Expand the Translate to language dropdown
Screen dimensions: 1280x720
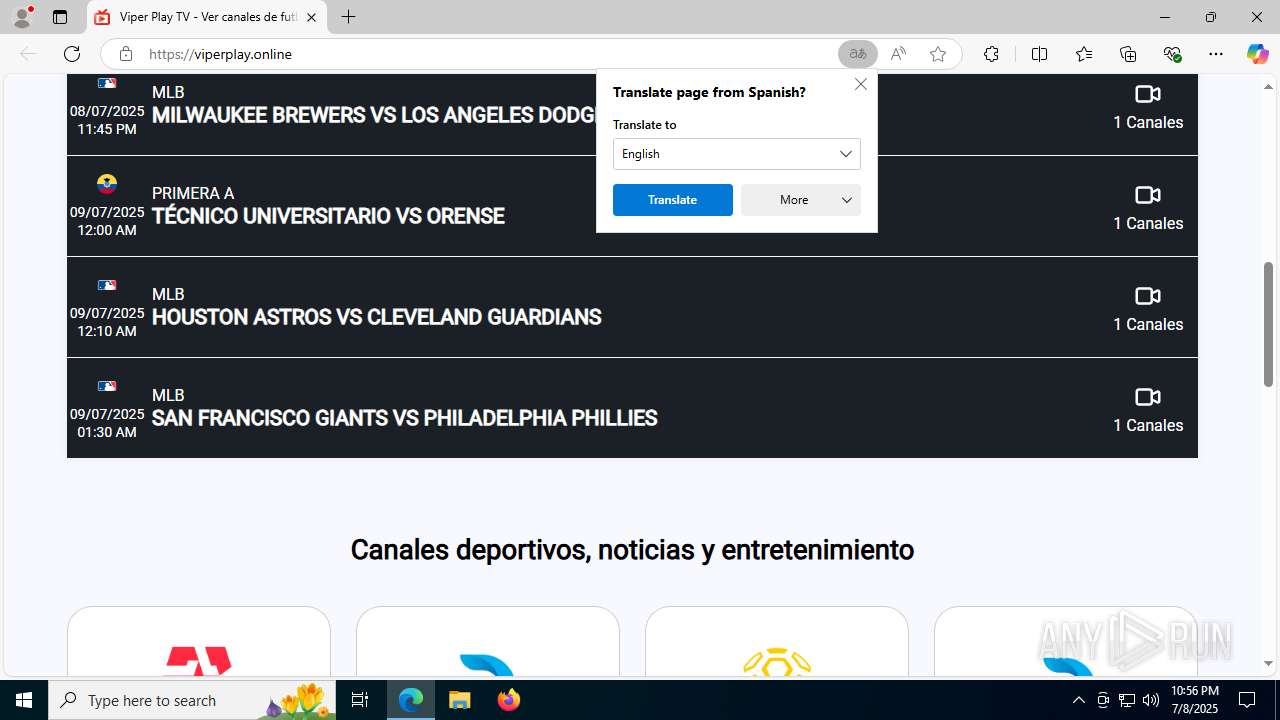(x=737, y=154)
